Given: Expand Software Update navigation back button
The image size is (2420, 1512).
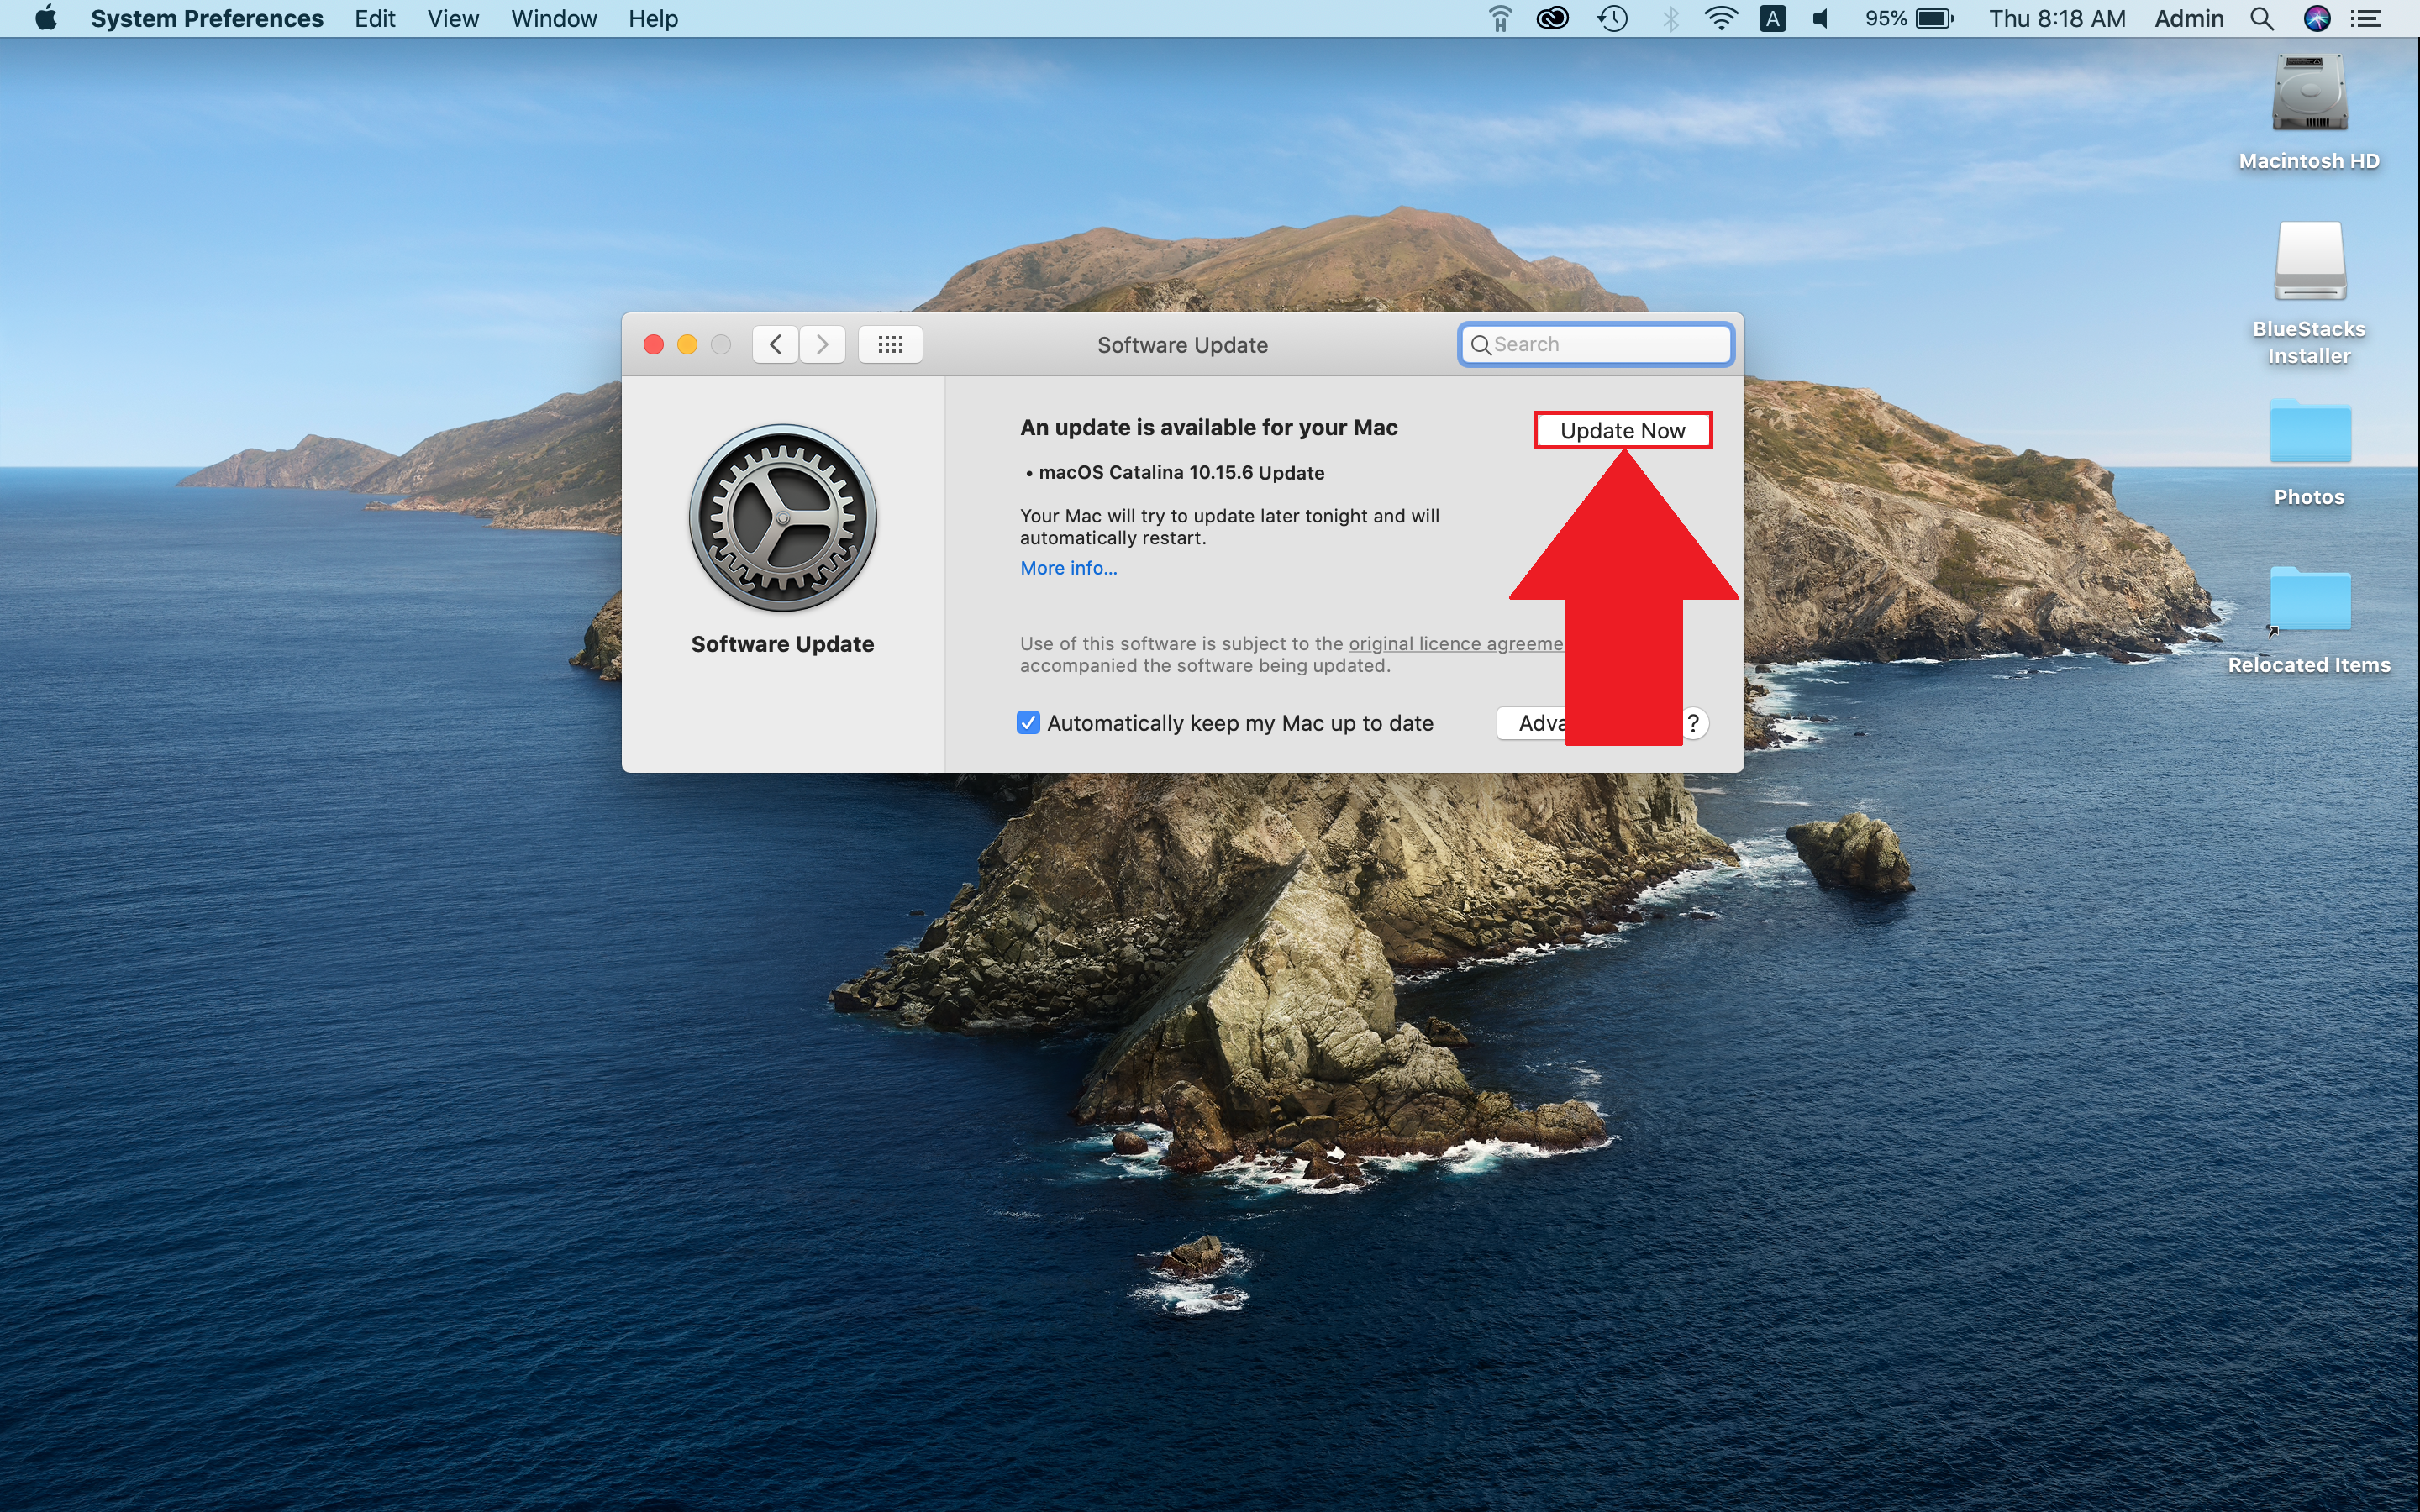Looking at the screenshot, I should coord(774,344).
